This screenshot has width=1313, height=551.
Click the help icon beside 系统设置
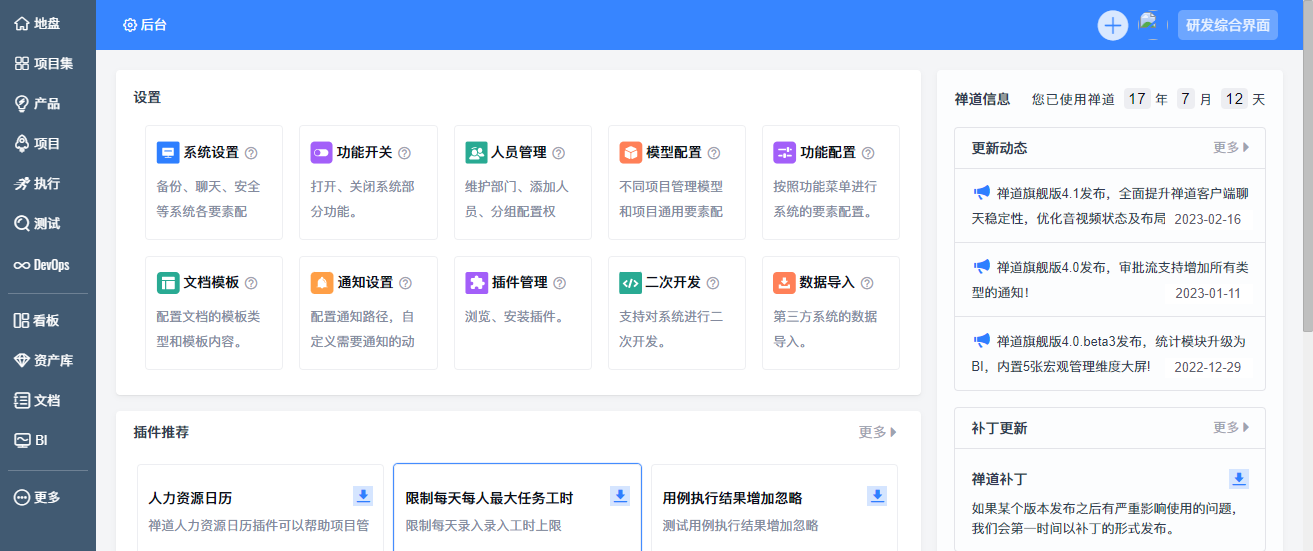251,153
